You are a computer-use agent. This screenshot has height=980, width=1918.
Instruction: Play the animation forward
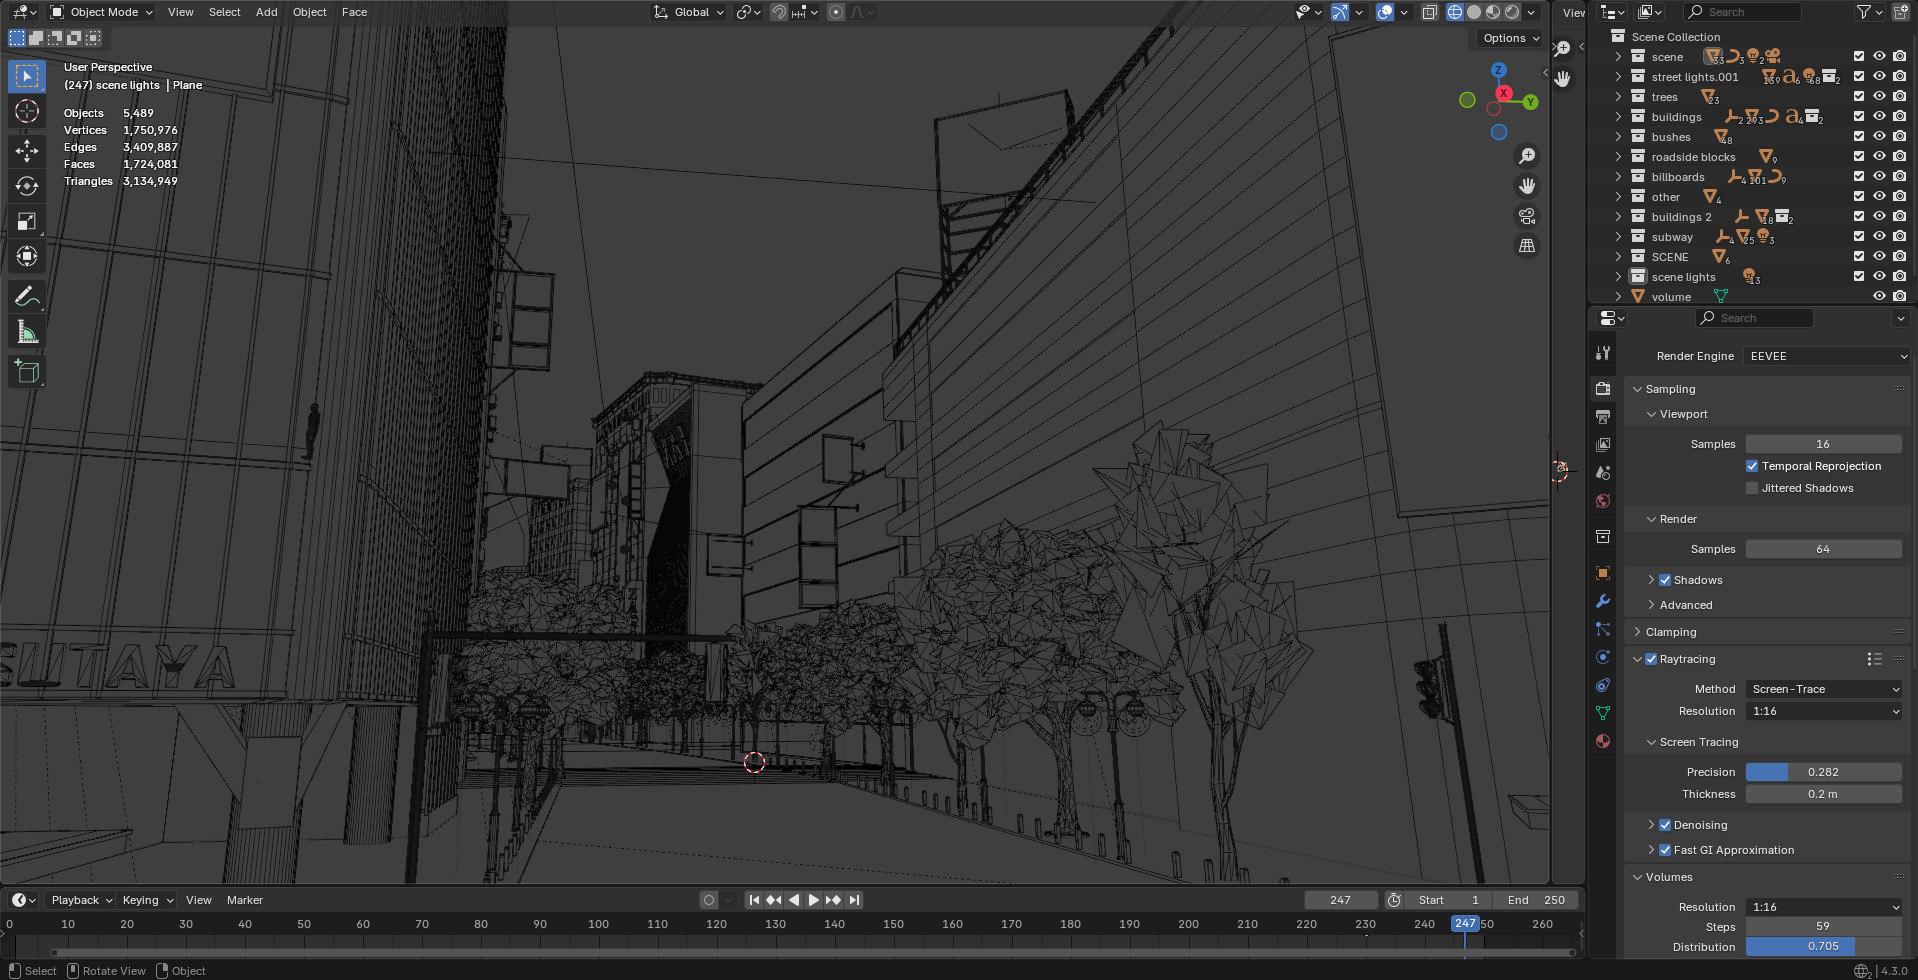click(813, 900)
